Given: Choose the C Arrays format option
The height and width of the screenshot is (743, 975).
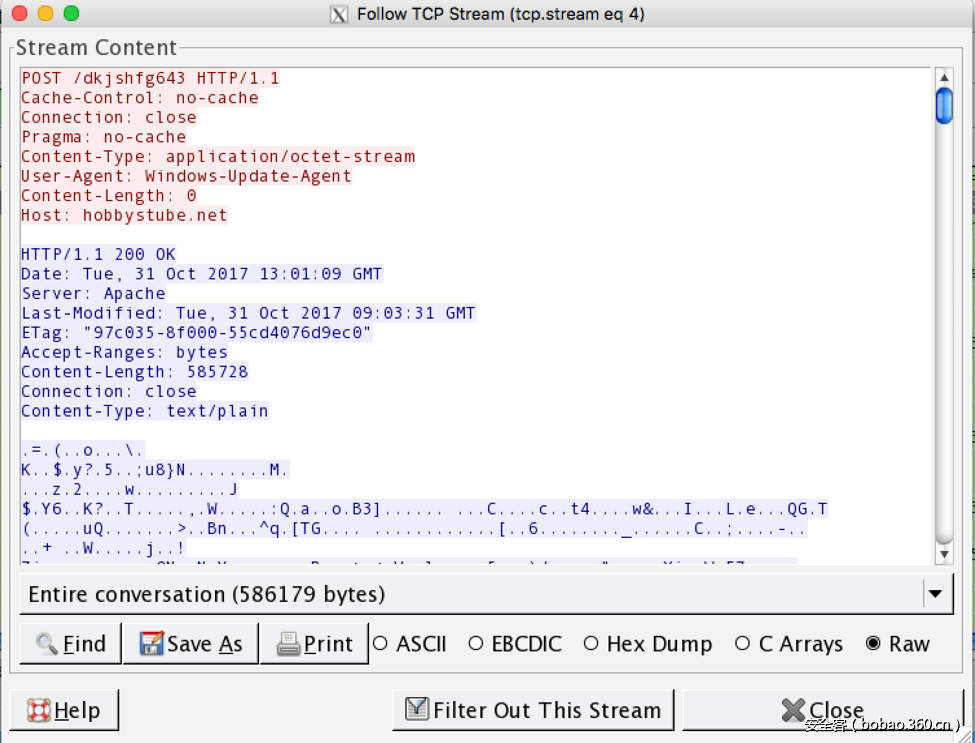Looking at the screenshot, I should 742,644.
